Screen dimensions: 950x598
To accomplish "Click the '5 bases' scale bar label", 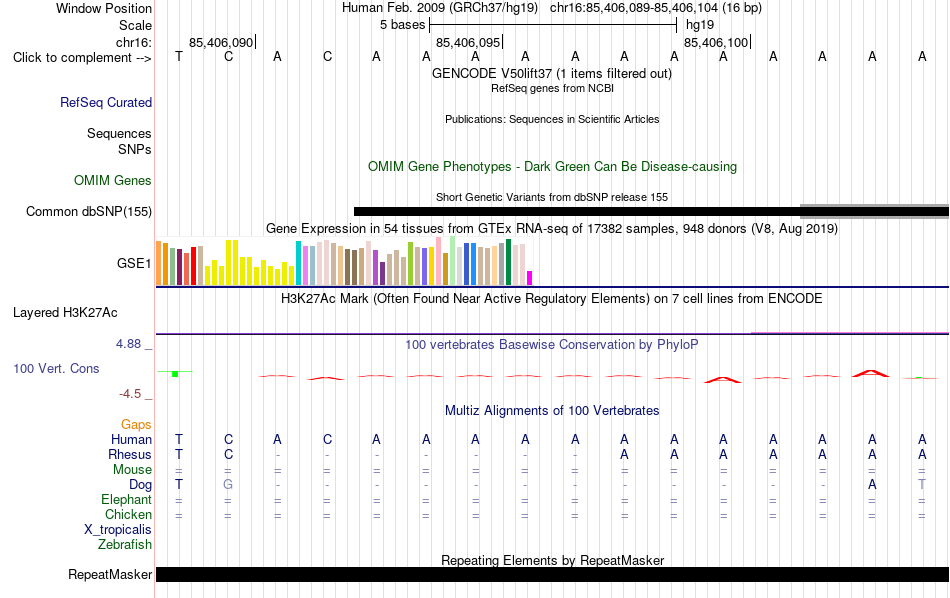I will (402, 25).
